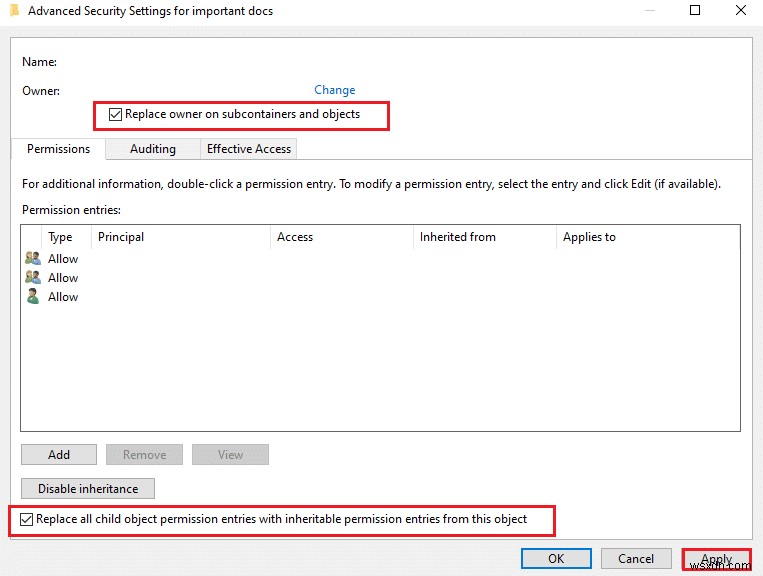Viewport: 763px width, 576px height.
Task: Click the single user icon of the third entry
Action: [33, 296]
